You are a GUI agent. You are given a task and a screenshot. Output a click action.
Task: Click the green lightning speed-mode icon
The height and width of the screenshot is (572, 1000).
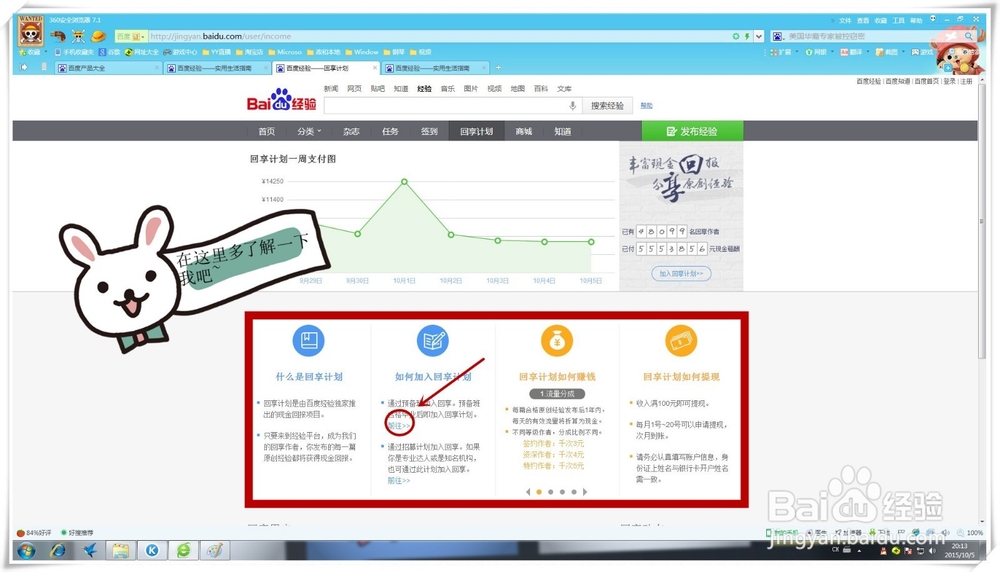pyautogui.click(x=747, y=36)
